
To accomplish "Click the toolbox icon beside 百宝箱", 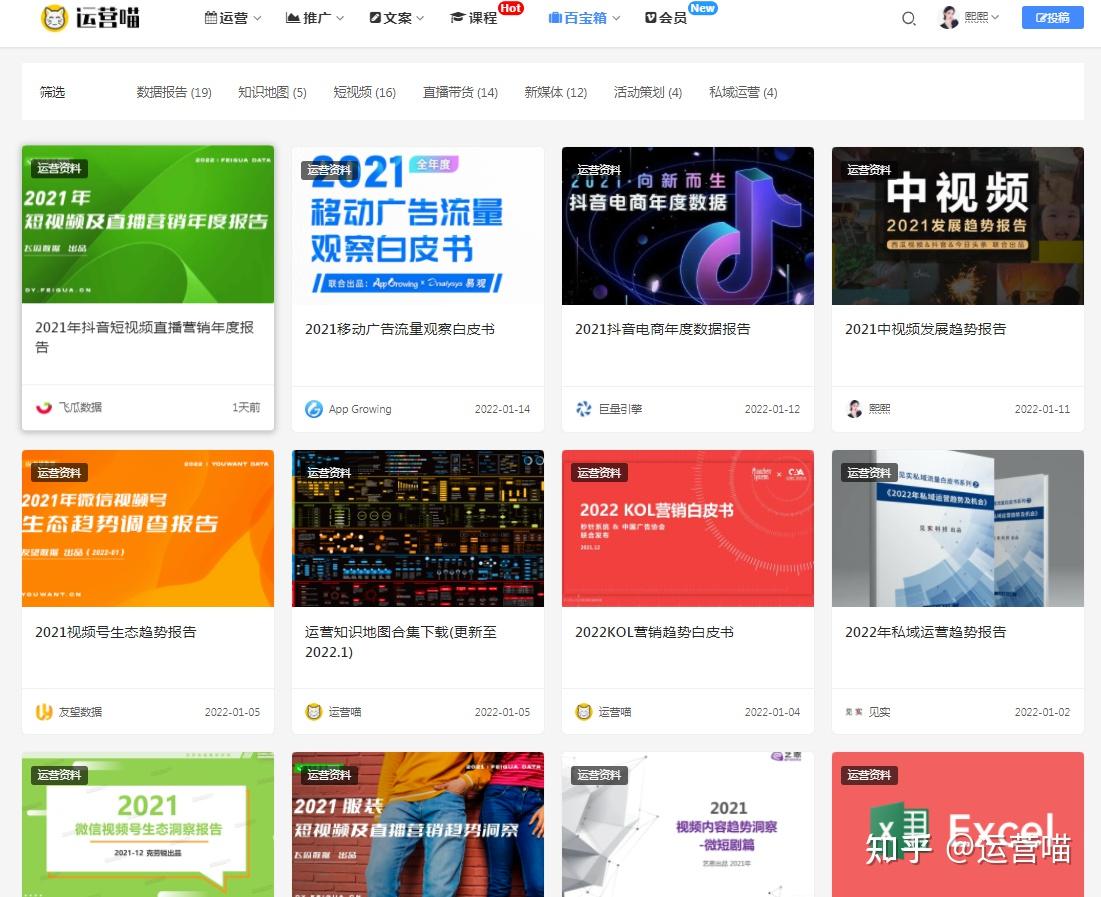I will pos(555,18).
